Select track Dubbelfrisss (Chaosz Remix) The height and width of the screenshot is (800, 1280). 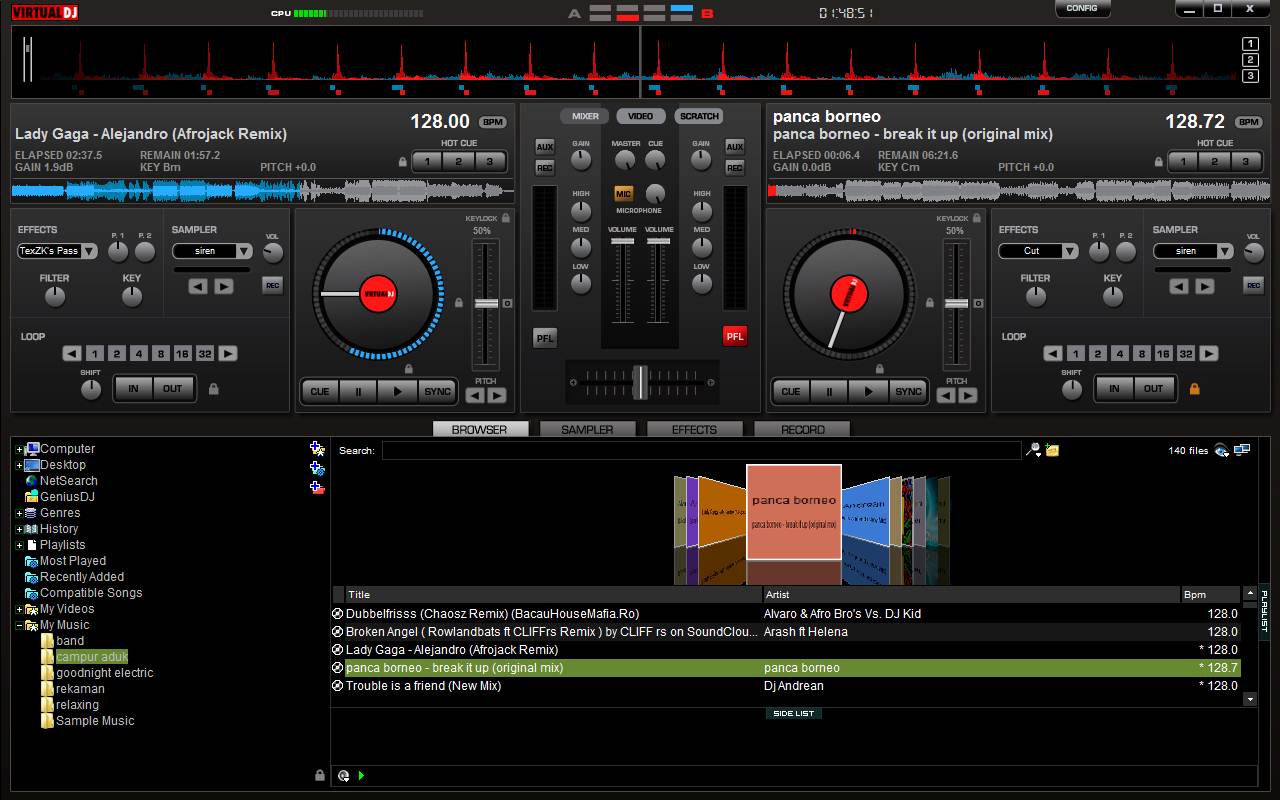pos(786,614)
